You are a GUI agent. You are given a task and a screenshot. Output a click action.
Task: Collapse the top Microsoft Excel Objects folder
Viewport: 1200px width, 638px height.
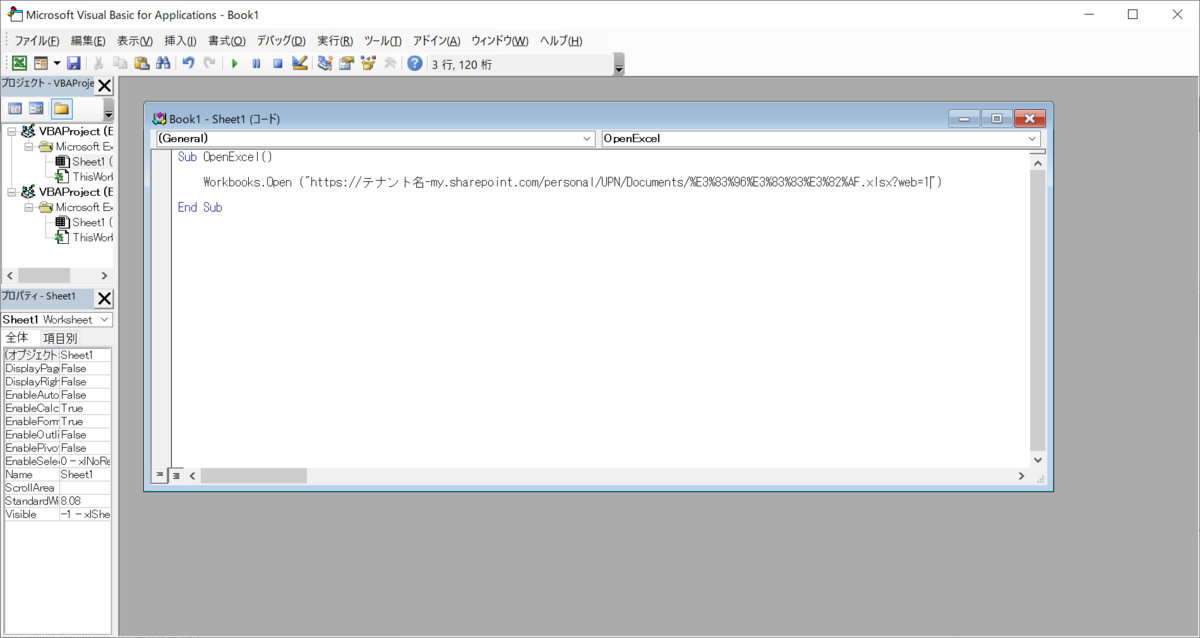click(x=29, y=146)
